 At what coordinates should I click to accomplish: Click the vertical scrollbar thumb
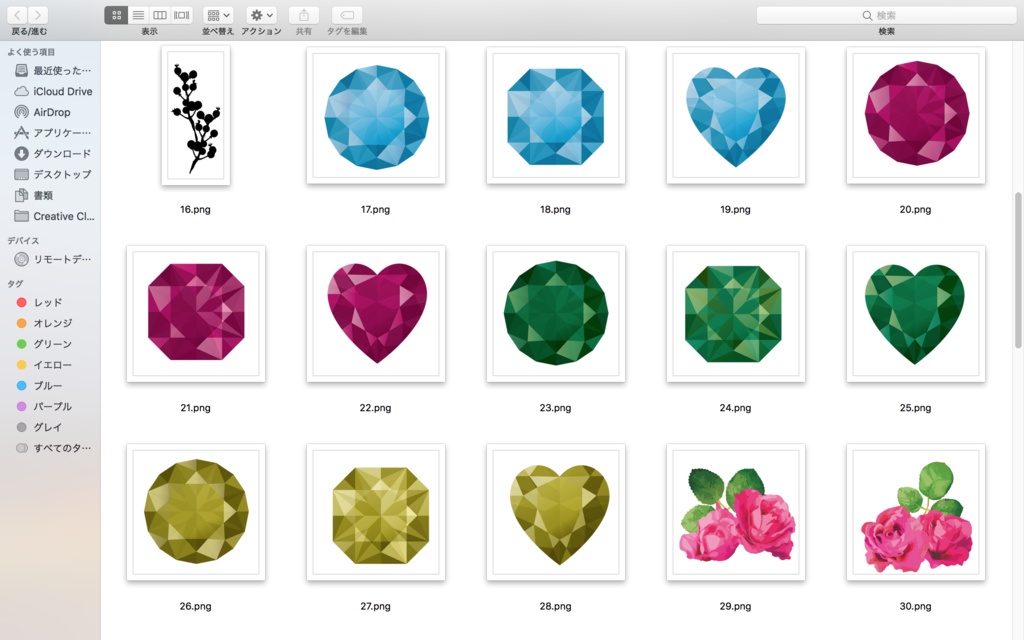pos(1017,270)
